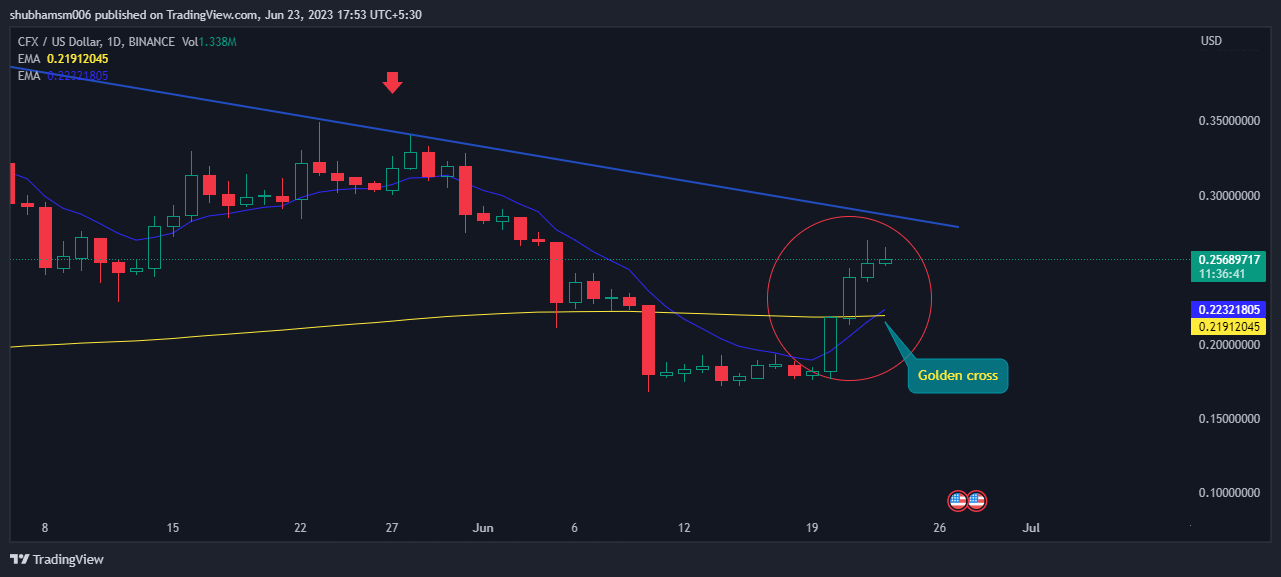This screenshot has width=1281, height=577.
Task: Click the 22 date label on time axis
Action: pos(300,527)
